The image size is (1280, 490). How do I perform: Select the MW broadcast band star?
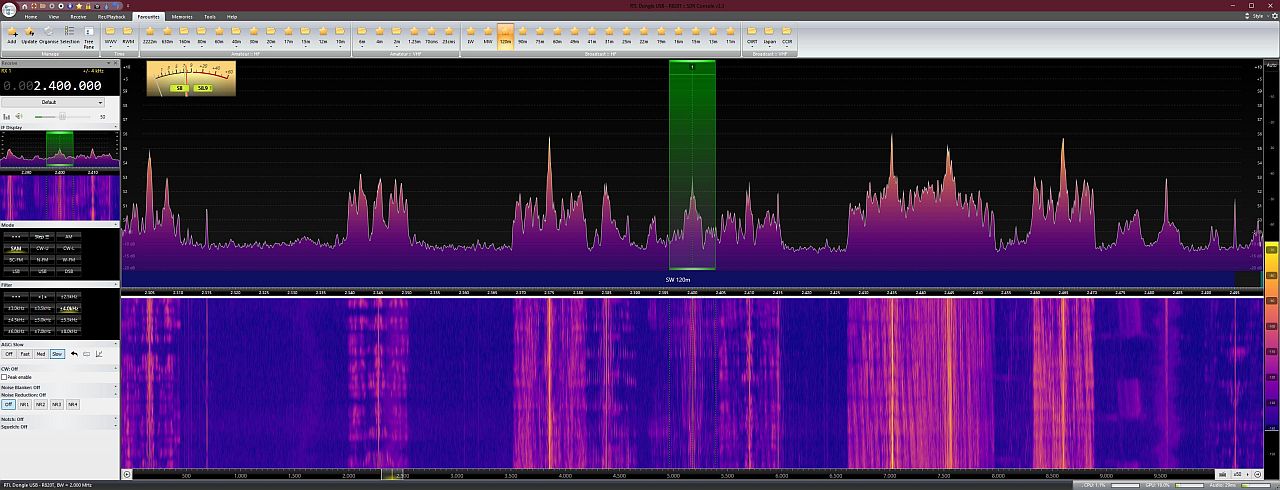click(x=487, y=34)
